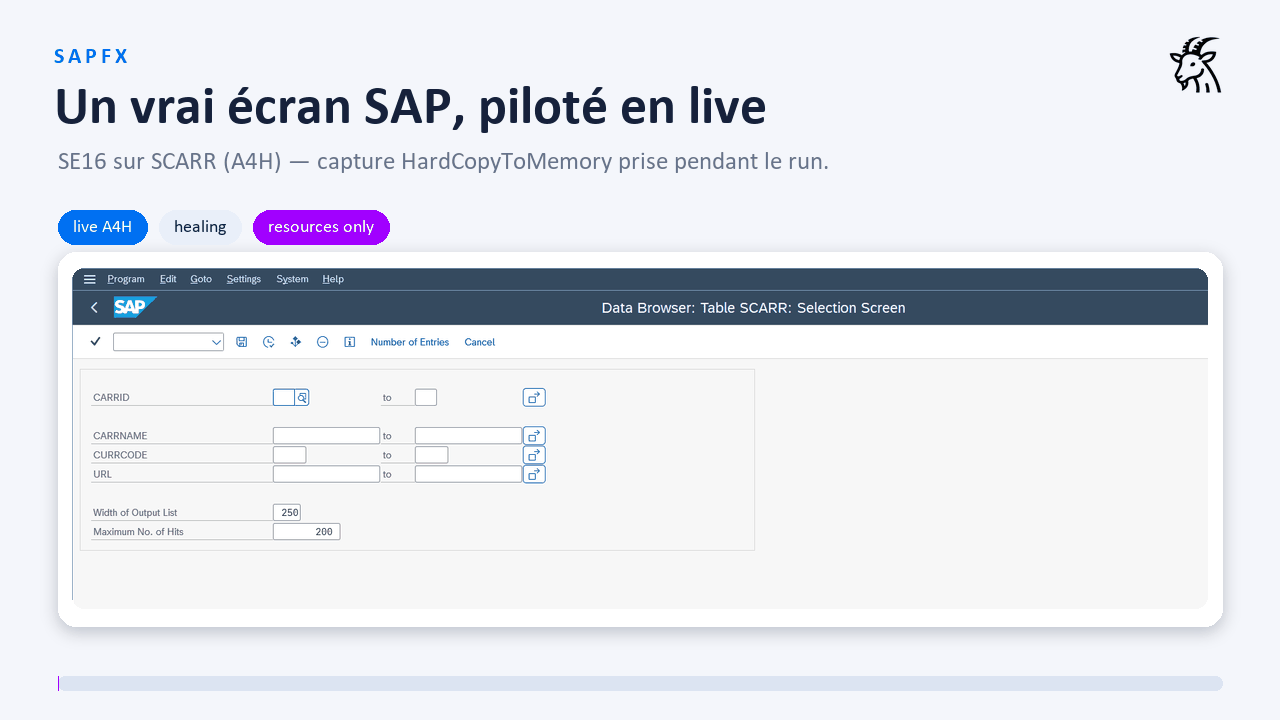Click the goat logo on the slide
Image resolution: width=1280 pixels, height=720 pixels.
[x=1196, y=65]
